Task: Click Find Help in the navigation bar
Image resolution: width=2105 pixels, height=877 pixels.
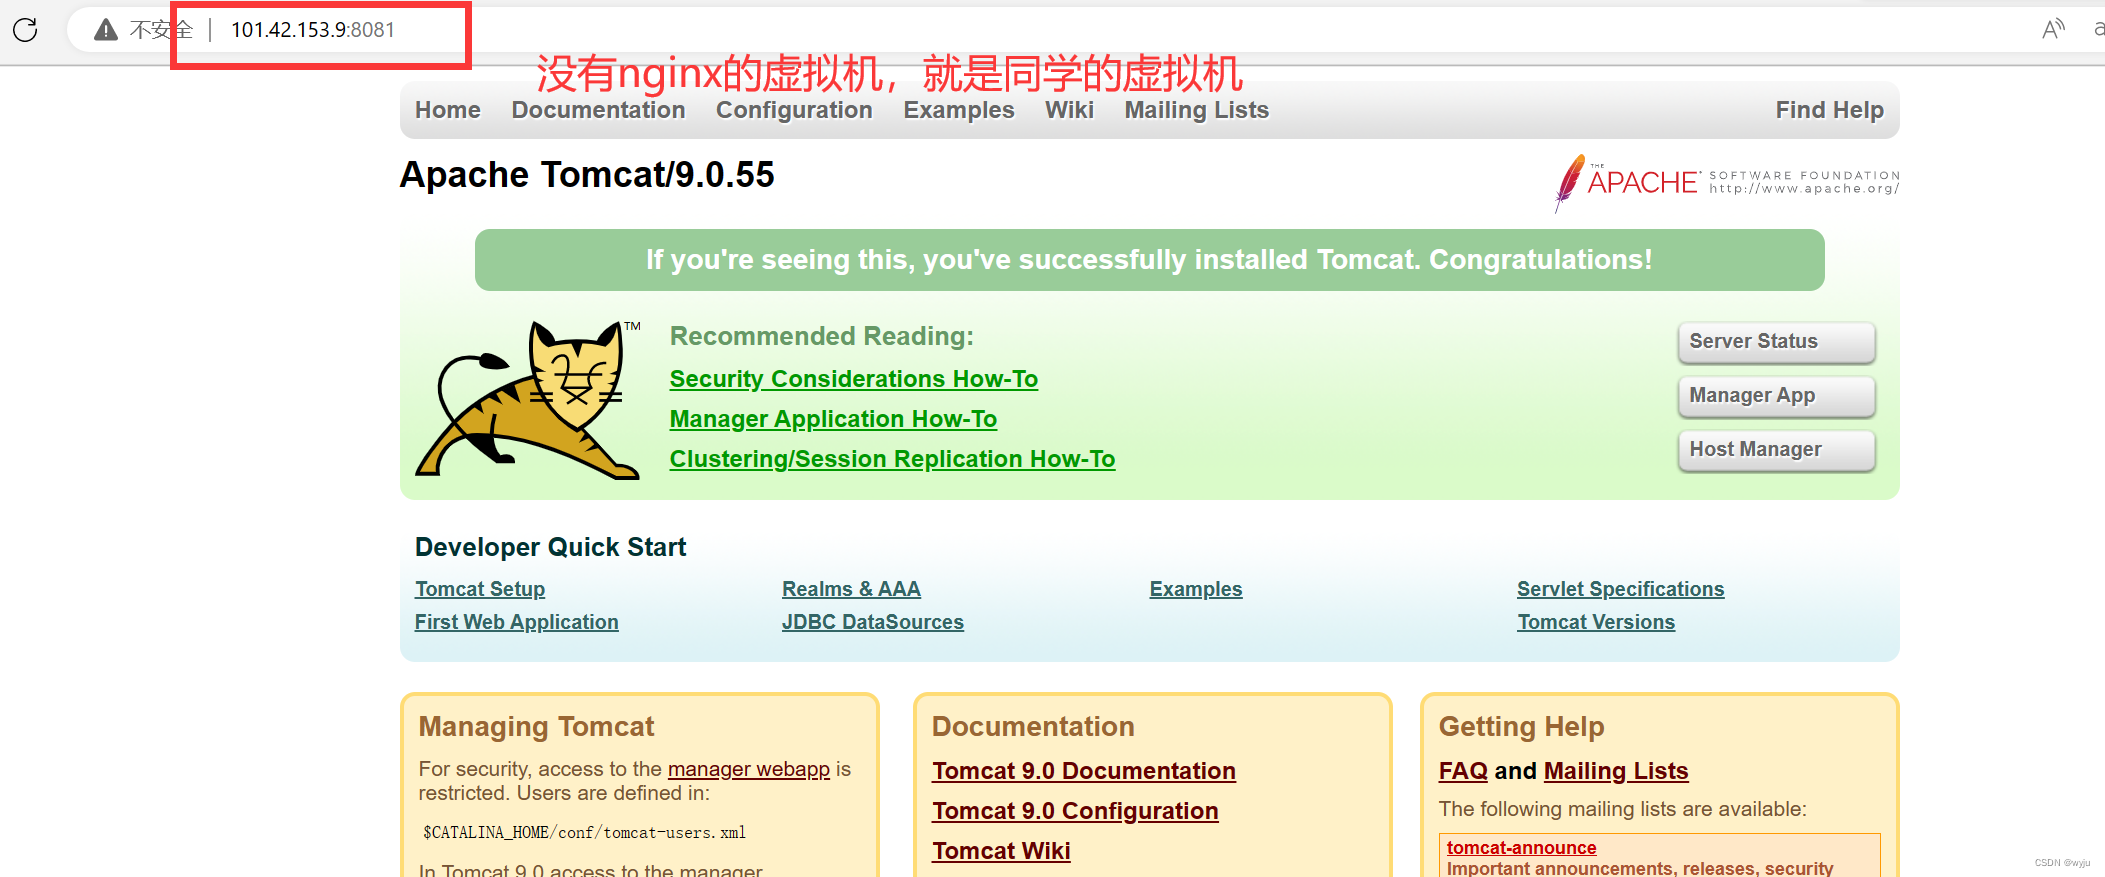Action: pyautogui.click(x=1829, y=110)
